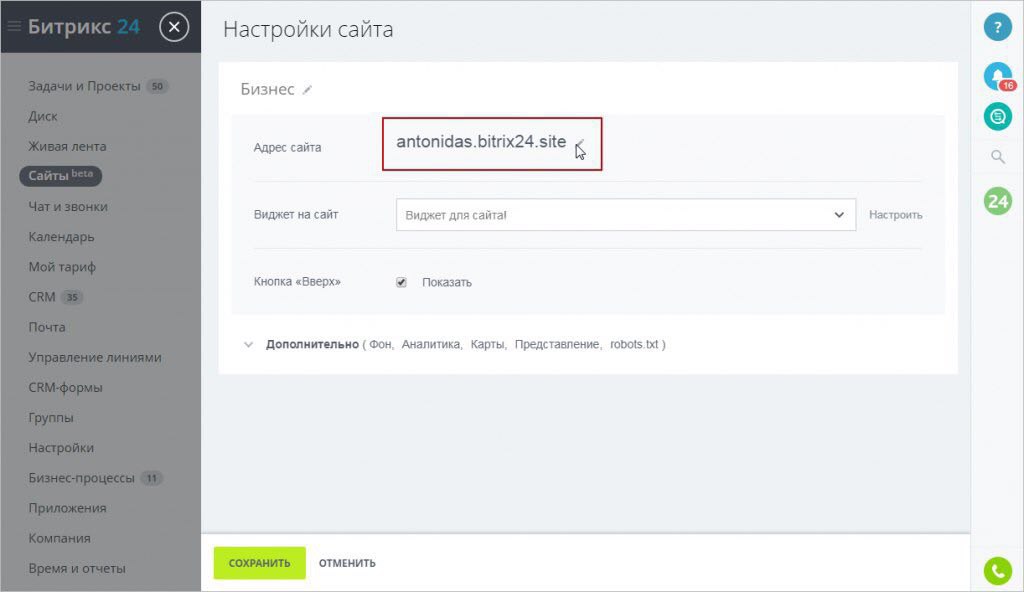
Task: Open Календарь in the left menu
Action: (x=61, y=237)
